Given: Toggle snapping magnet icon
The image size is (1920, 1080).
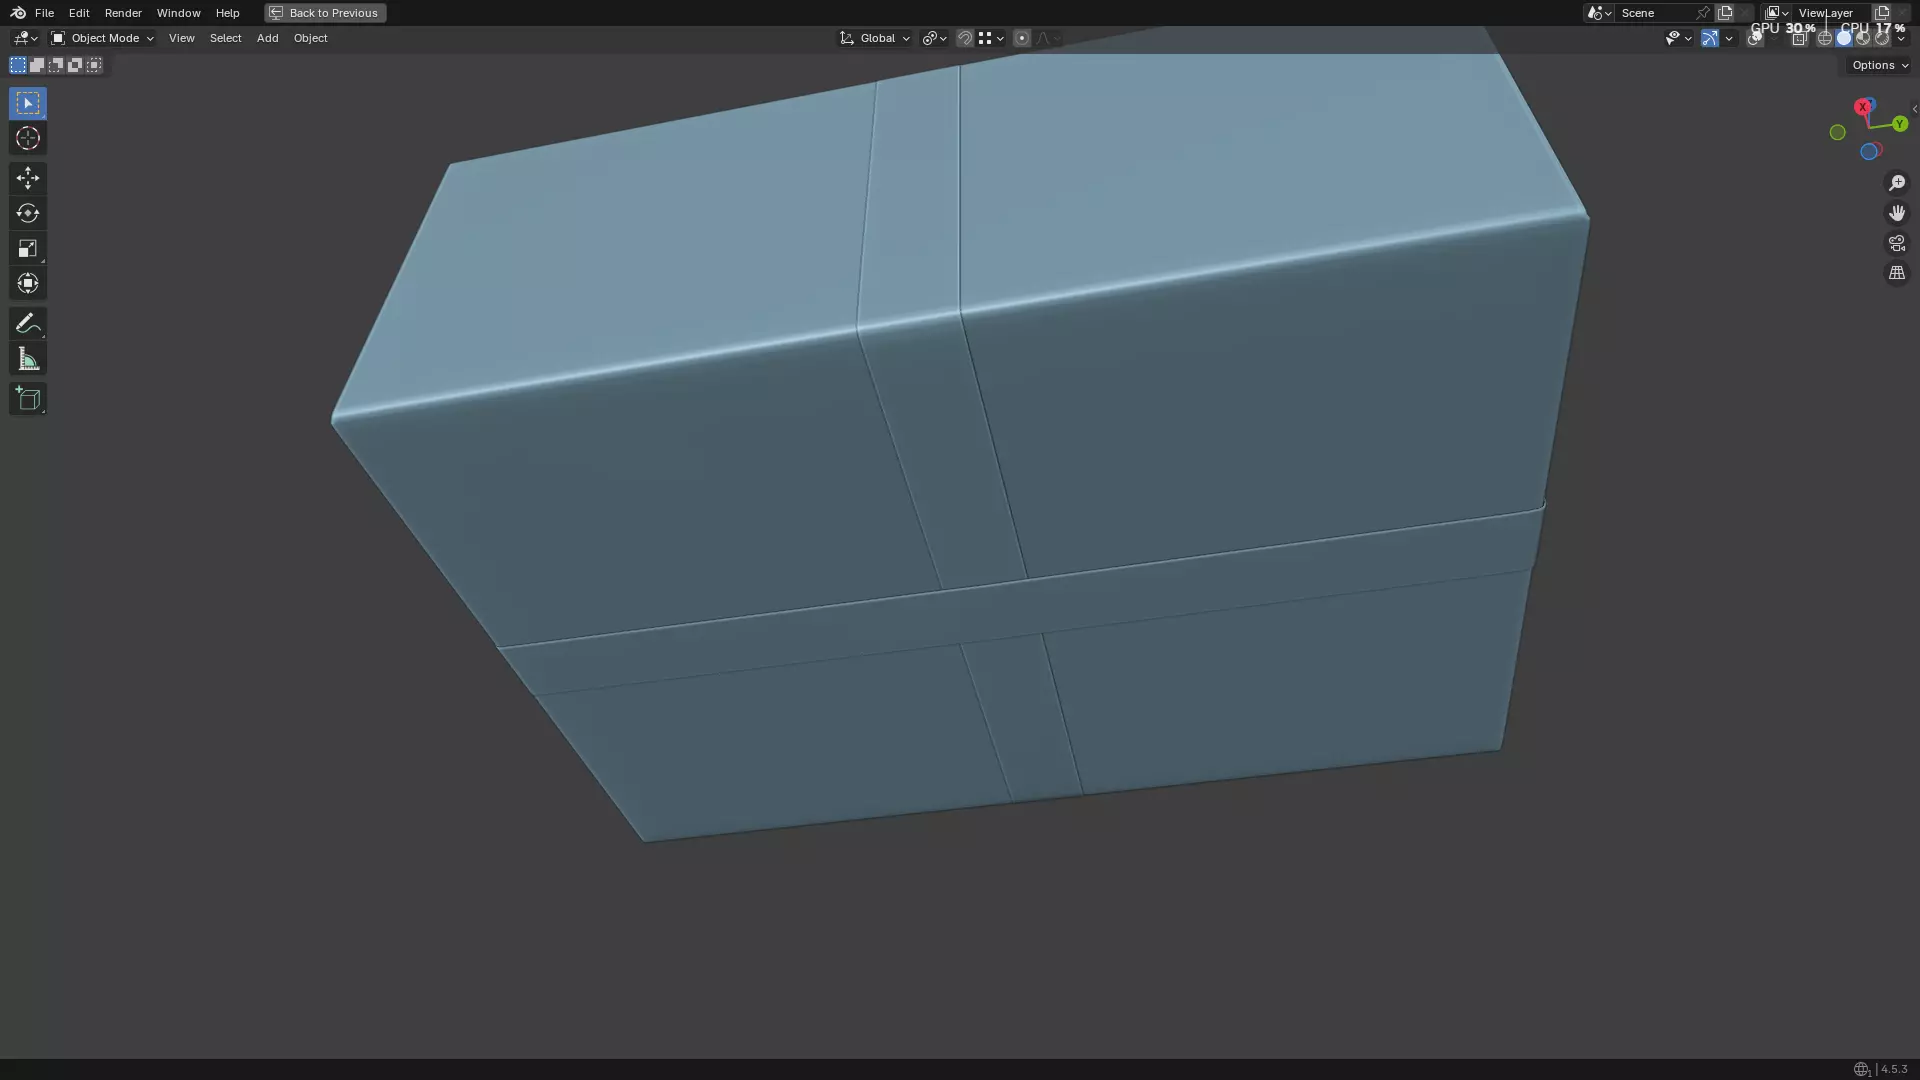Looking at the screenshot, I should [x=965, y=38].
